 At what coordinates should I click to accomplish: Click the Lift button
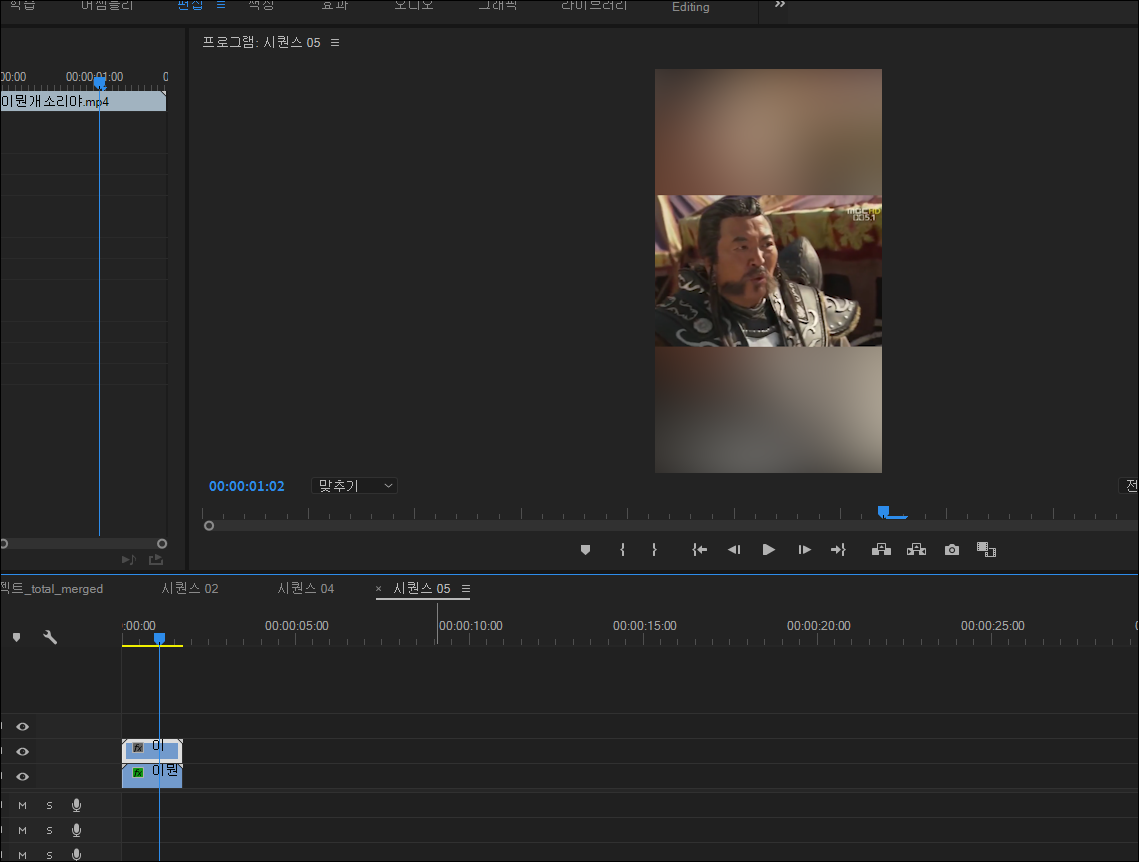click(881, 550)
